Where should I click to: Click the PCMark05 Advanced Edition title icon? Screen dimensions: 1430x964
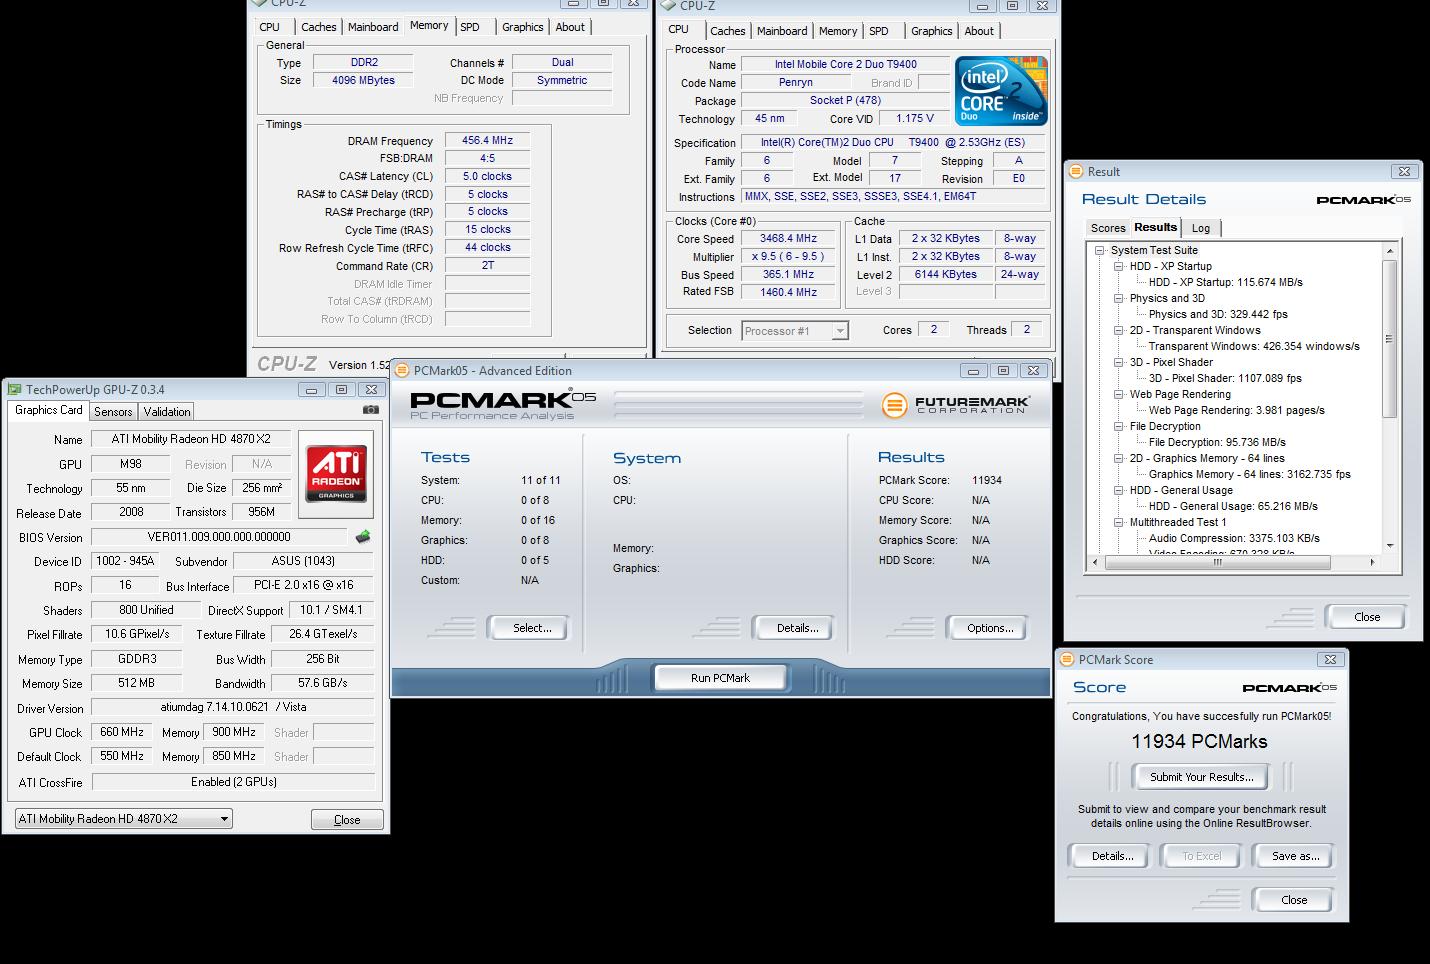[x=403, y=370]
